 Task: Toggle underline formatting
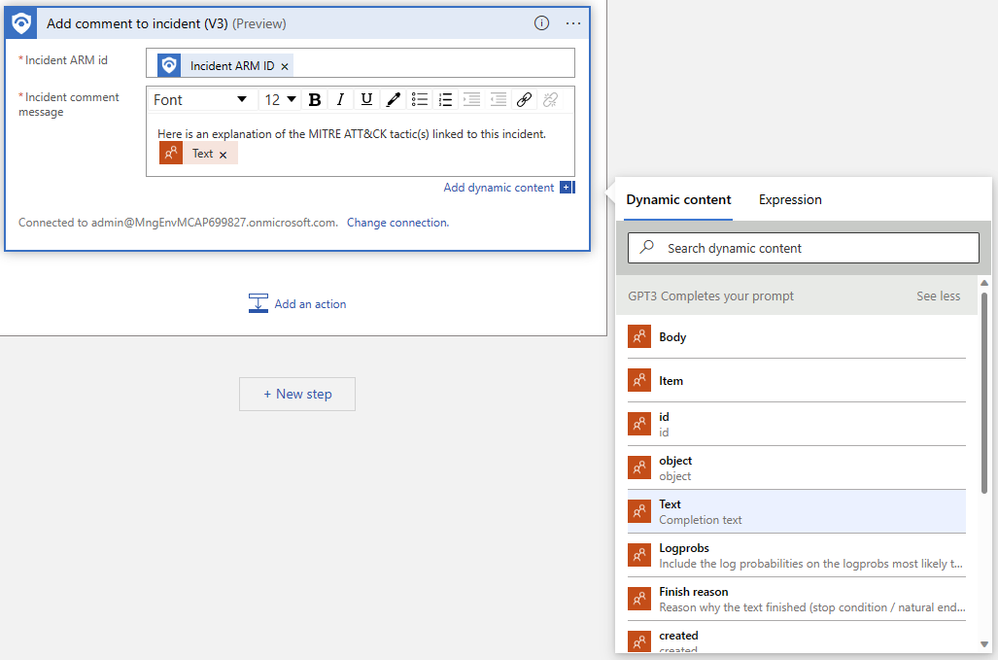click(x=367, y=100)
